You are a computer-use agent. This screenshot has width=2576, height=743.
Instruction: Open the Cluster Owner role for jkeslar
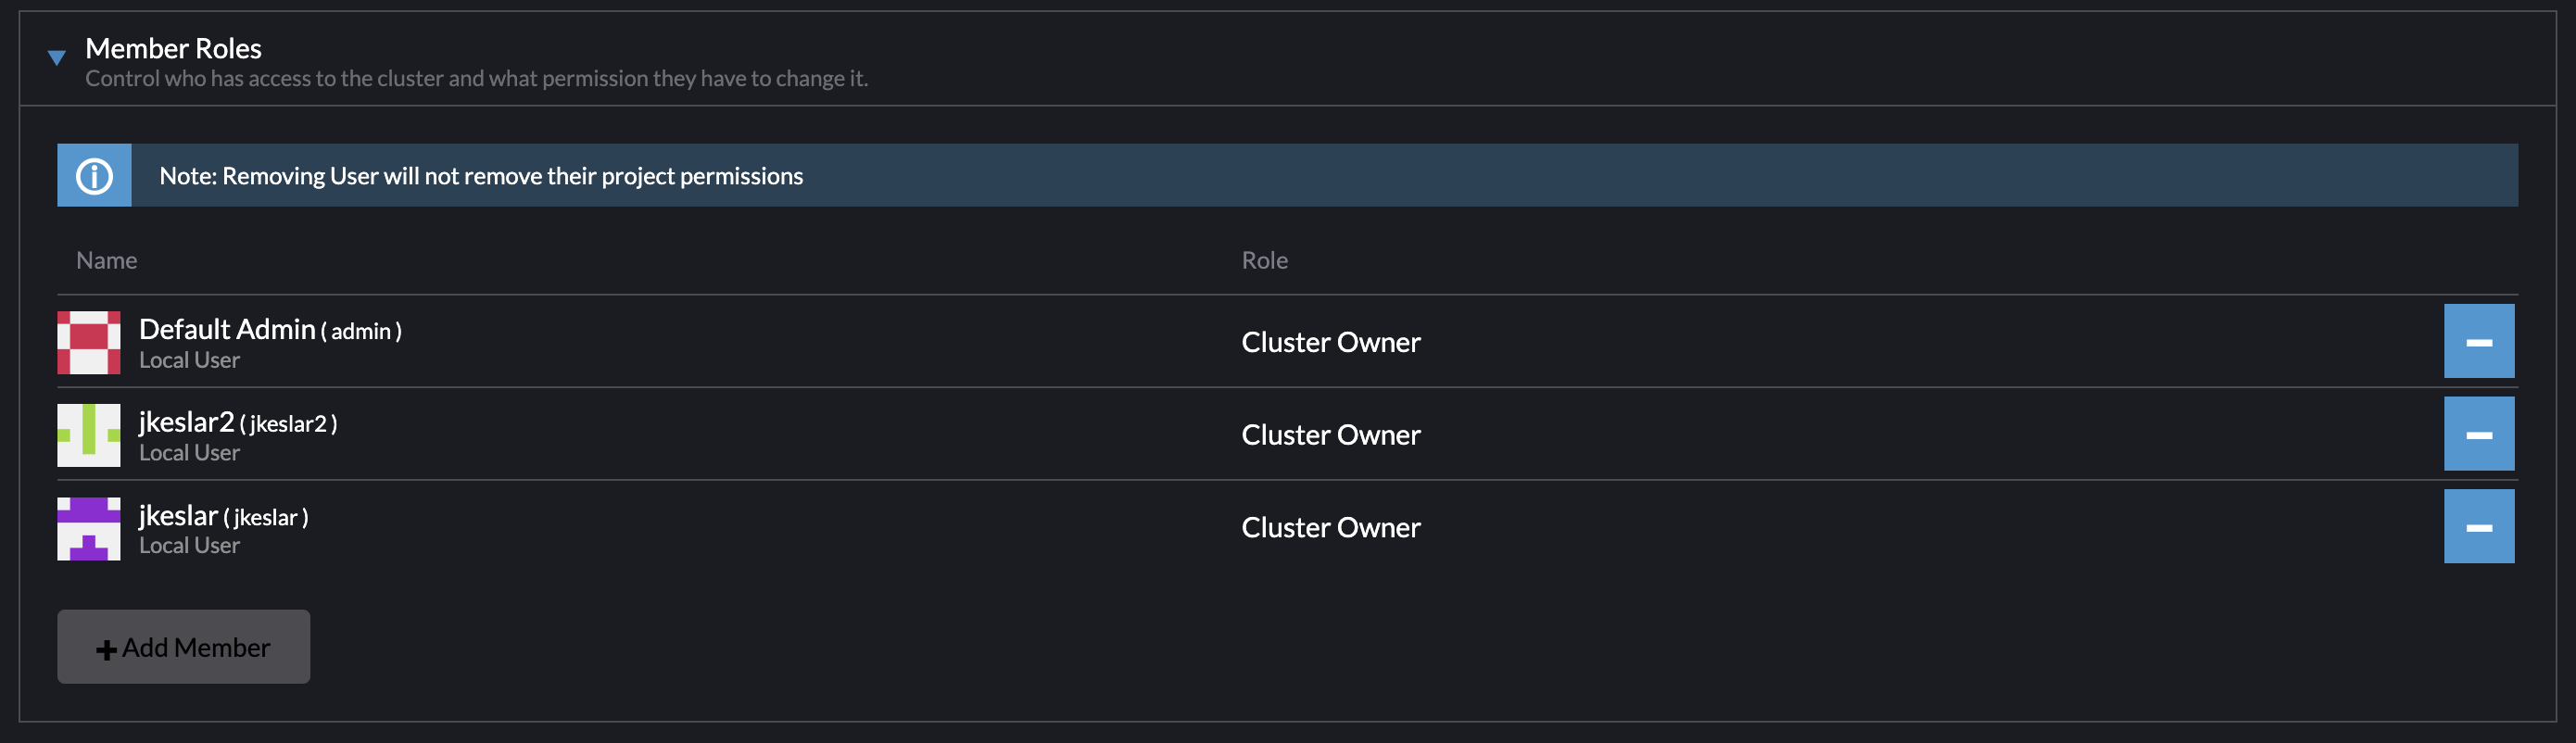pos(1330,527)
